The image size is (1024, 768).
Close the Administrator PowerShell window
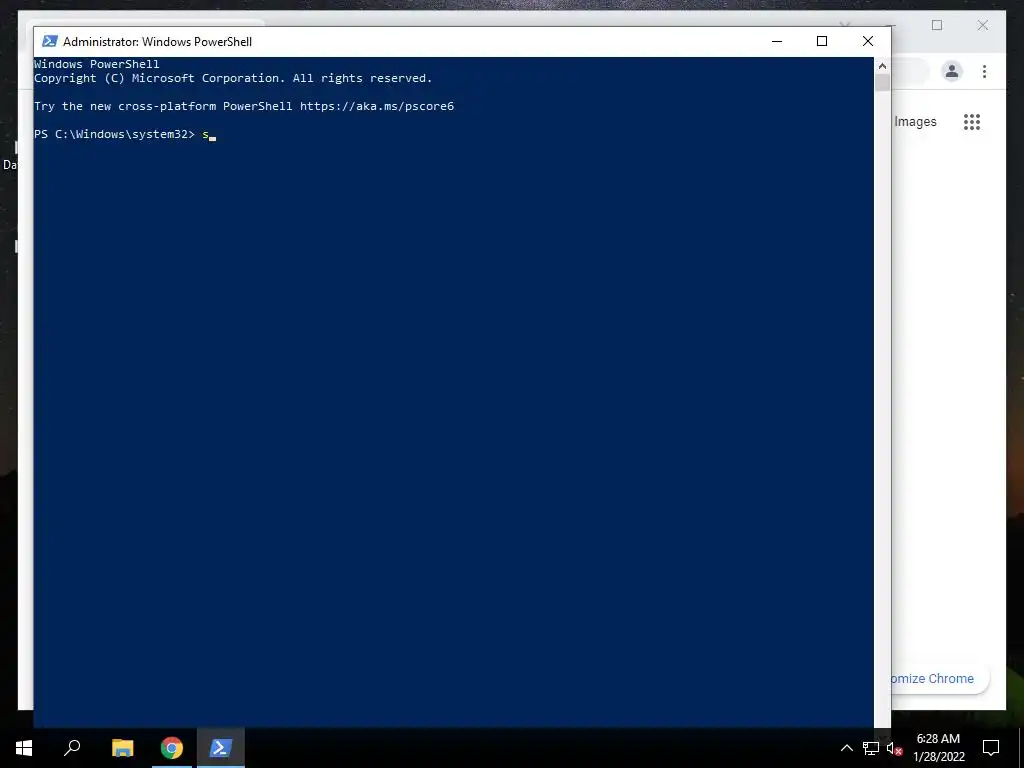point(868,41)
